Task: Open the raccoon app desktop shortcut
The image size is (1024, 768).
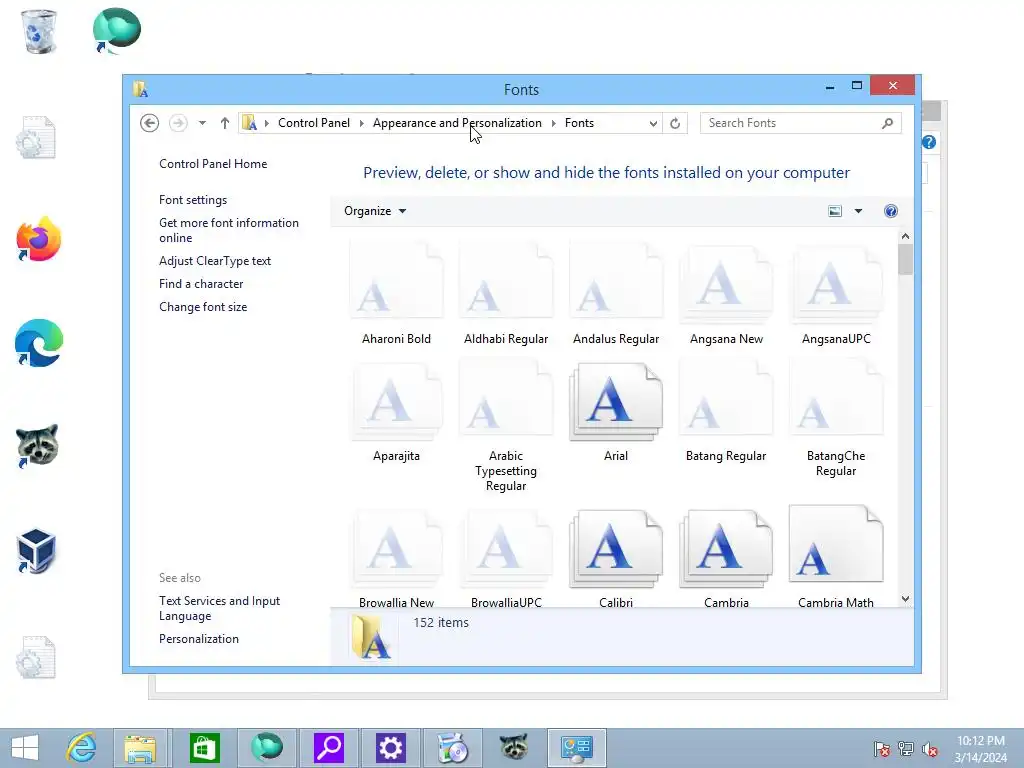Action: [38, 446]
